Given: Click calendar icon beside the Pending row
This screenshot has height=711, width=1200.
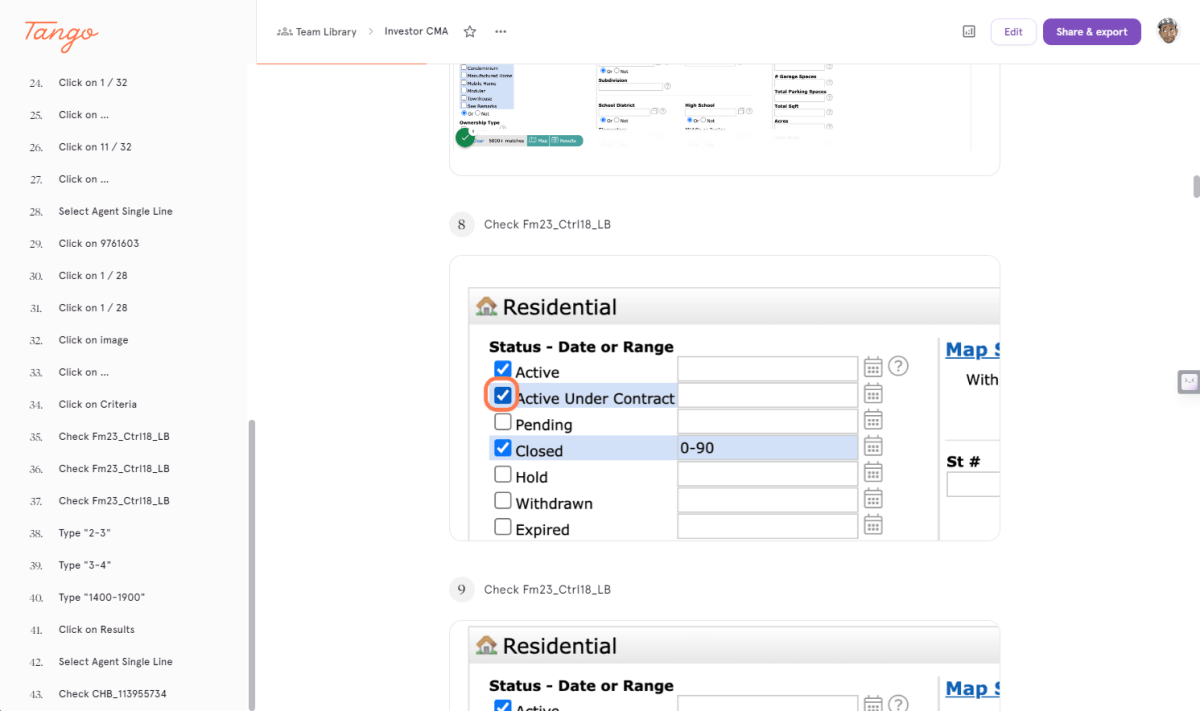Looking at the screenshot, I should pos(873,420).
